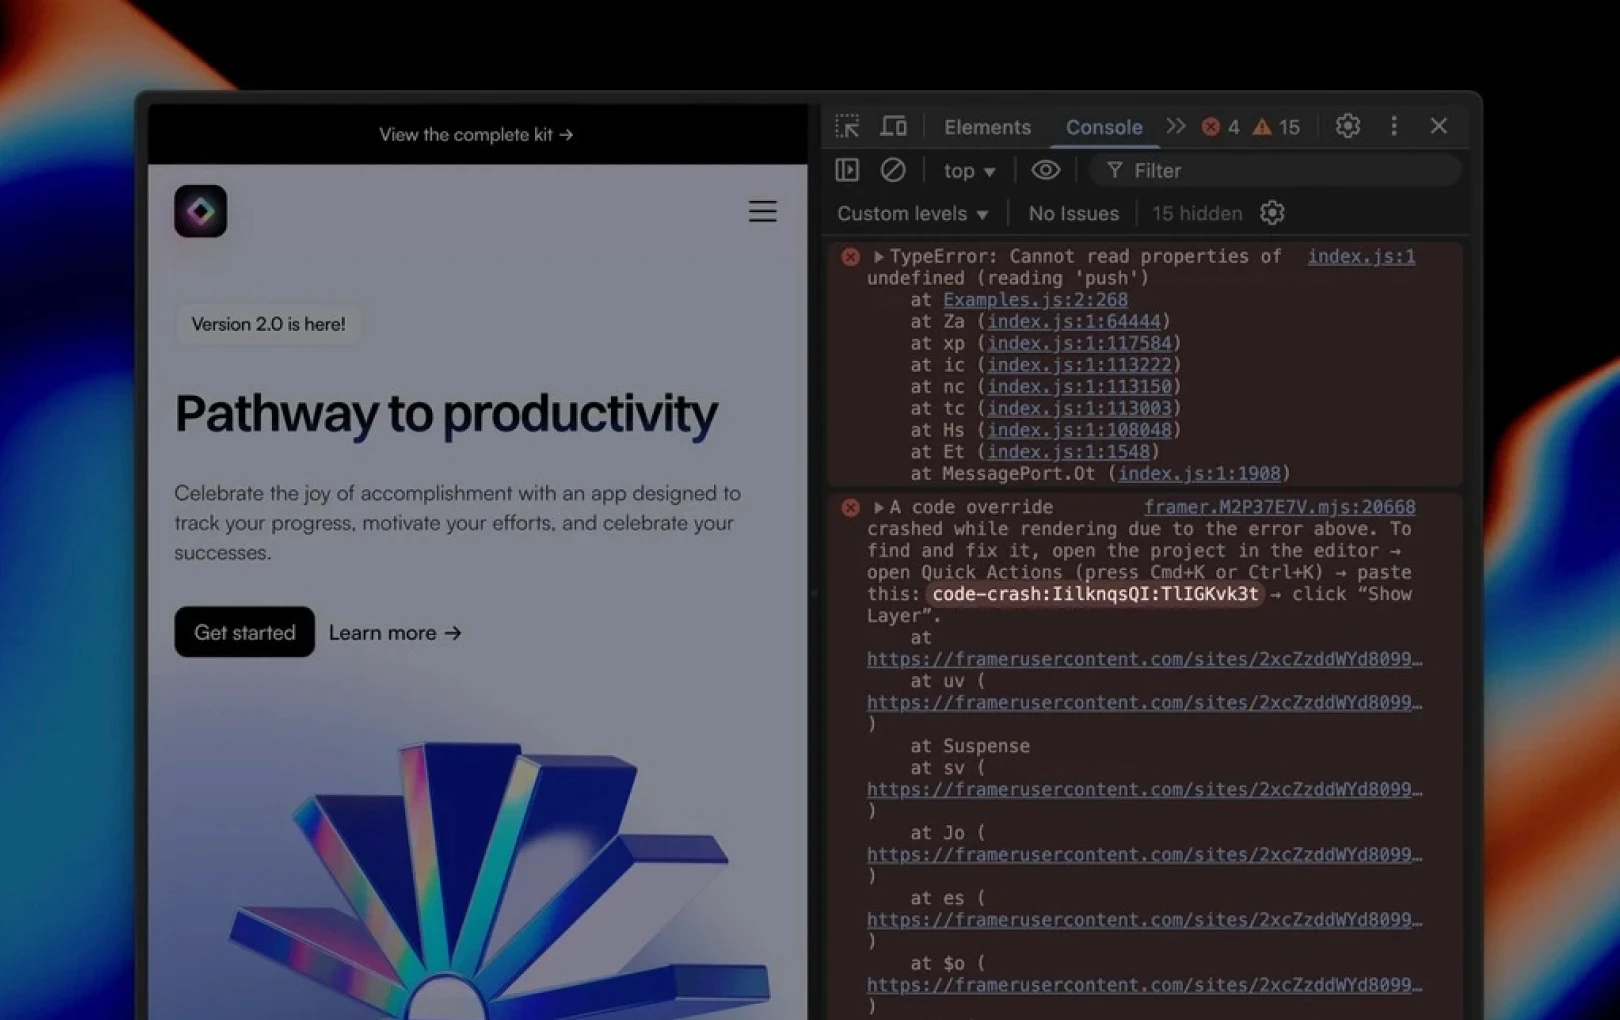The height and width of the screenshot is (1020, 1620).
Task: Click the View the complete kit banner link
Action: coord(476,135)
